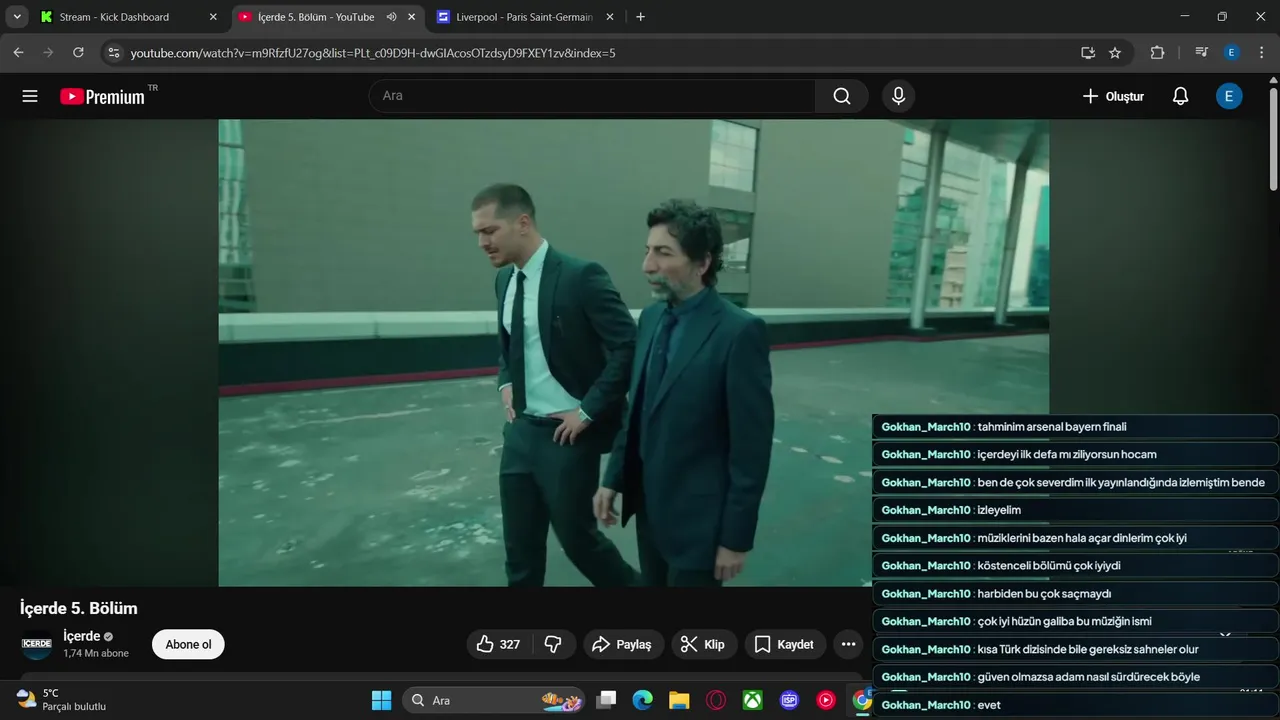Click the Klip clip button
The image size is (1280, 720).
tap(703, 644)
